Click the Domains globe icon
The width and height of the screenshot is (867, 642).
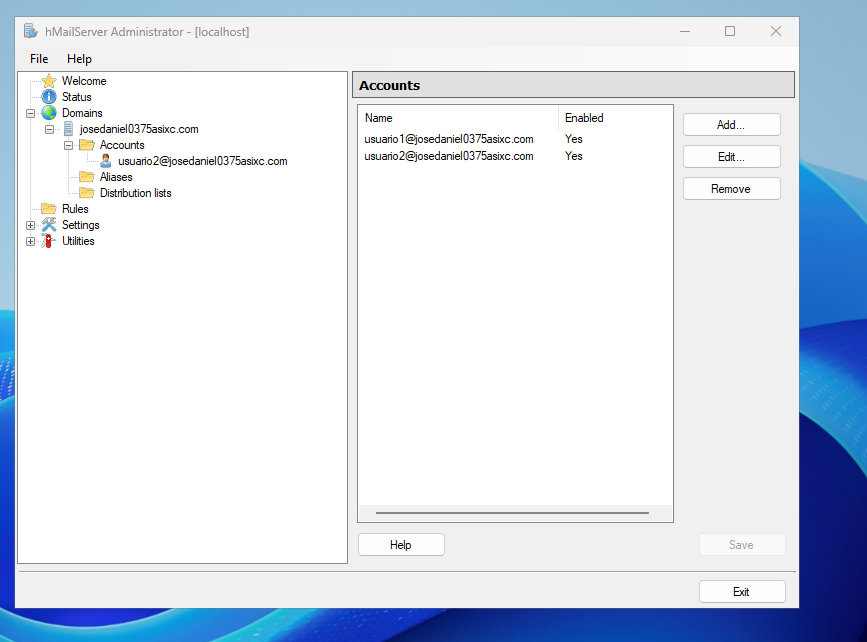tap(49, 113)
